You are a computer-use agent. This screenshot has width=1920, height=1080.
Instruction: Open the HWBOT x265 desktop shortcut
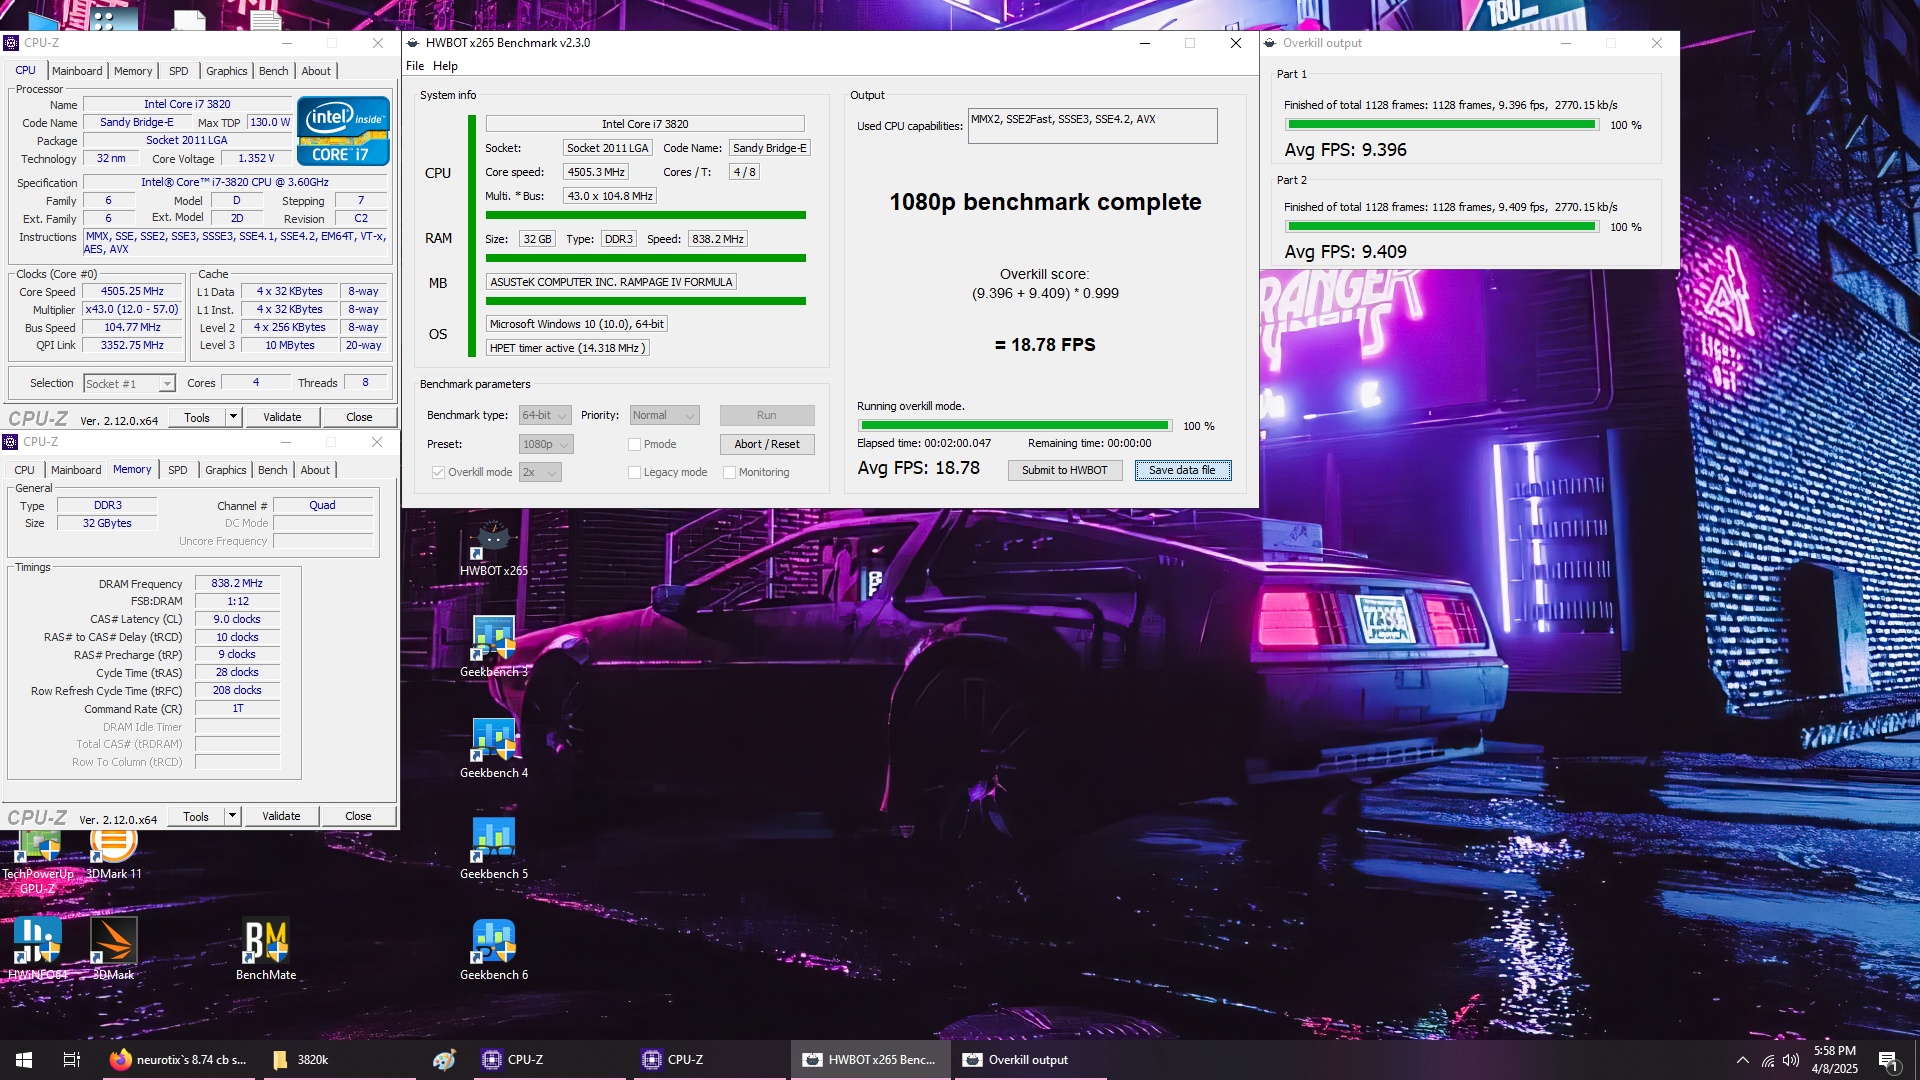point(493,547)
